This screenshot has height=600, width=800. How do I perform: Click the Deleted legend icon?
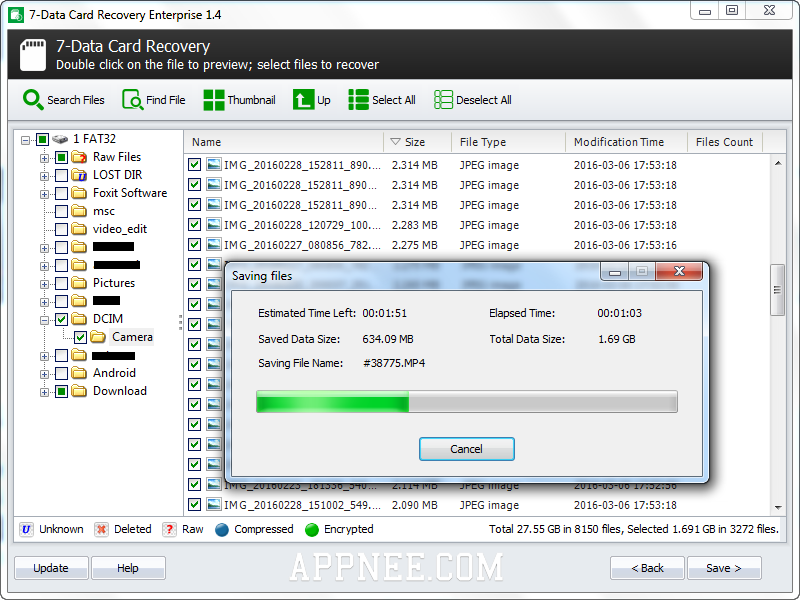click(x=102, y=529)
